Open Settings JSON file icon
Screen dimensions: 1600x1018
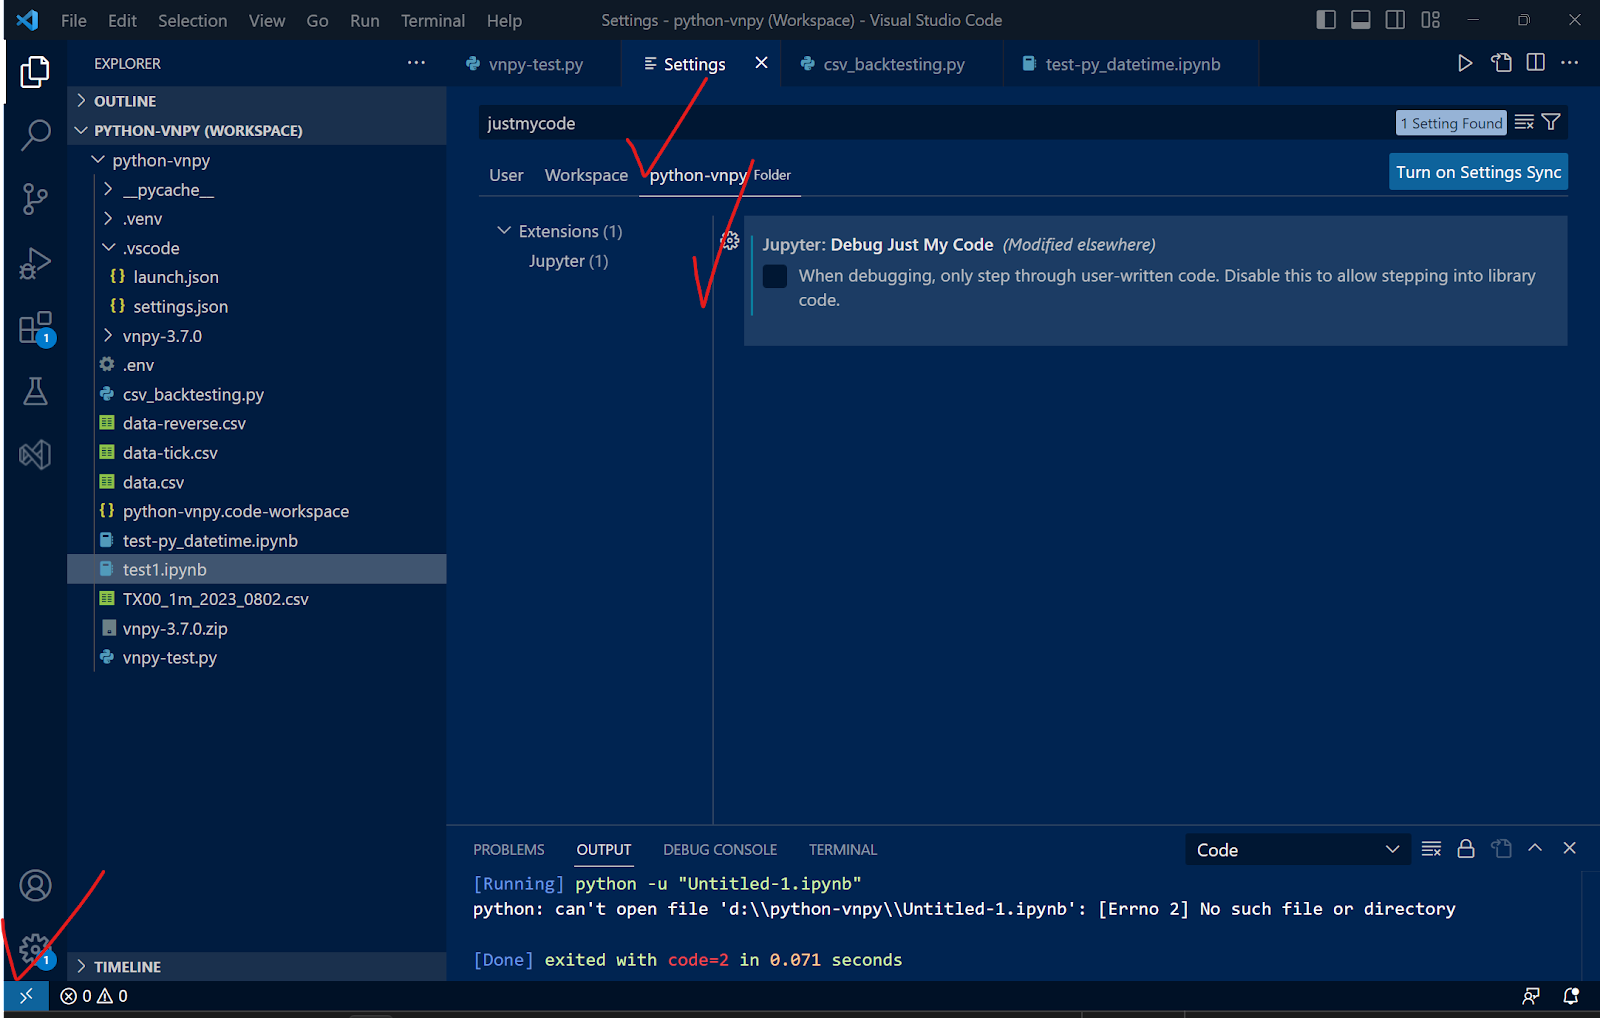[x=1501, y=63]
